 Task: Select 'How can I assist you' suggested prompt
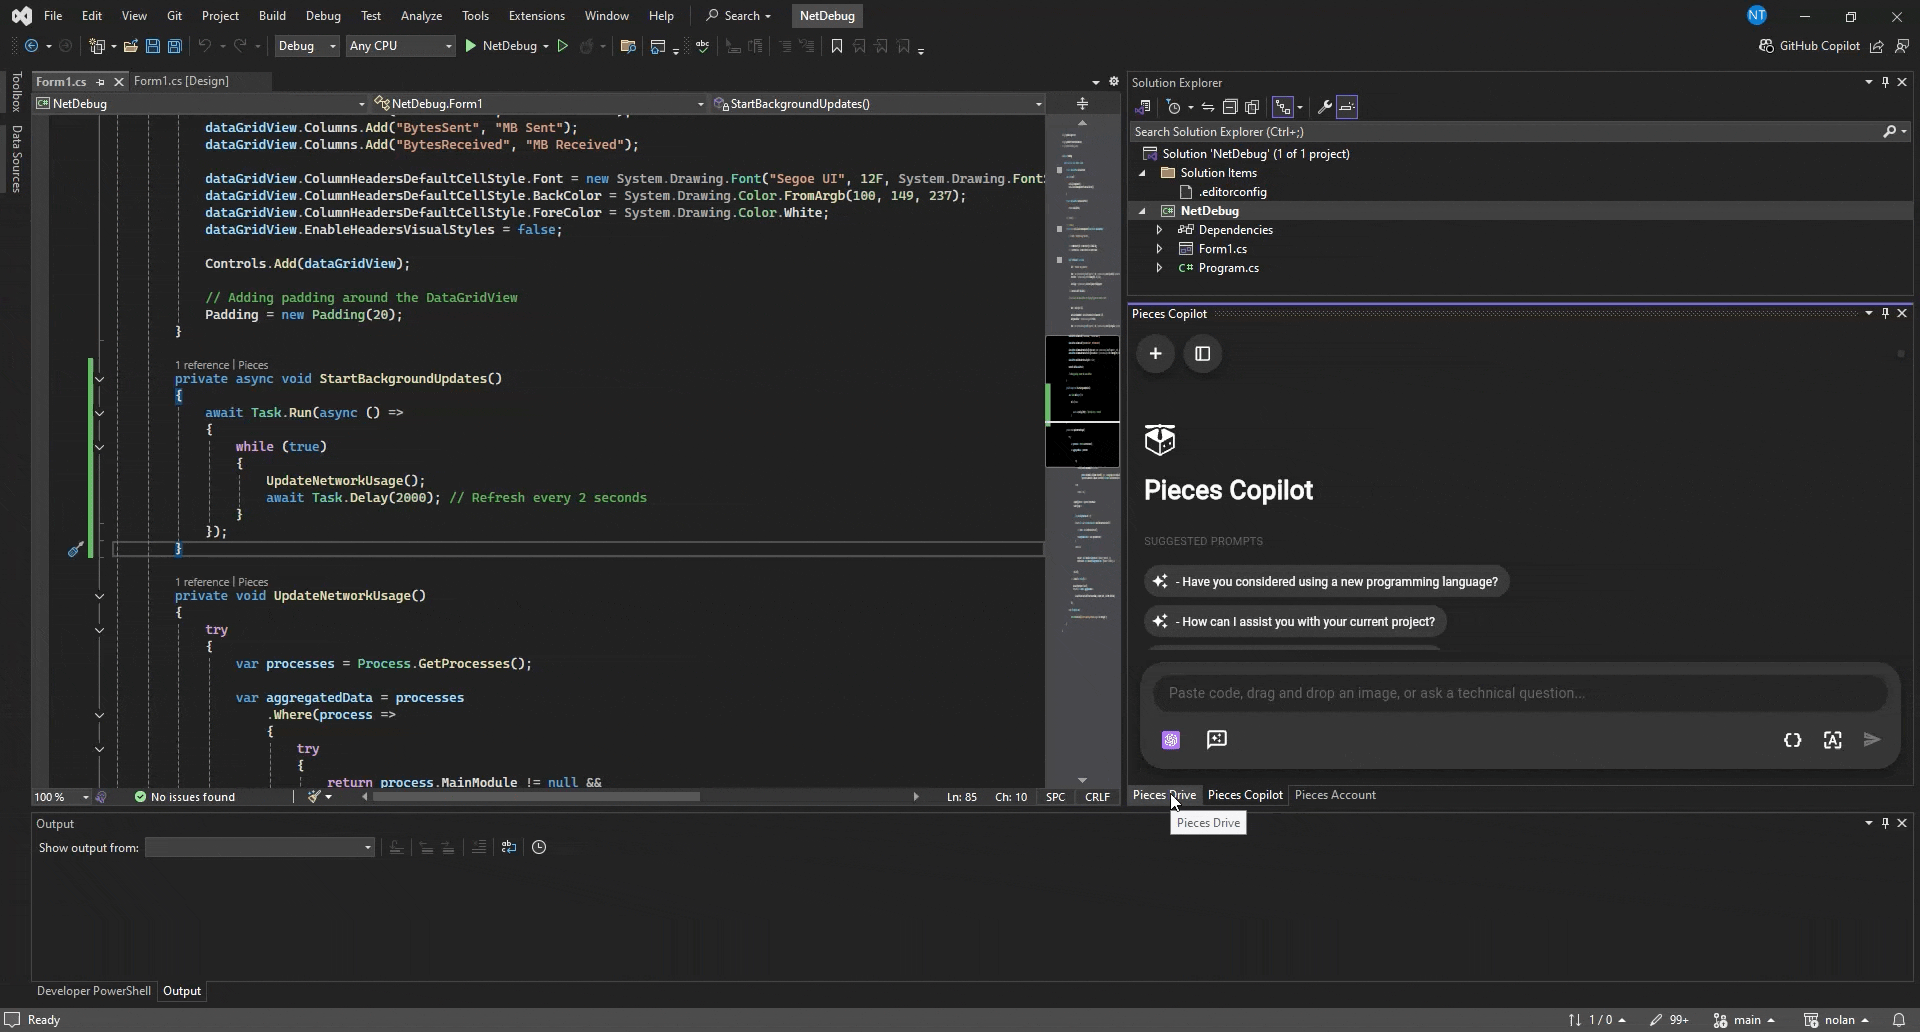pos(1295,622)
